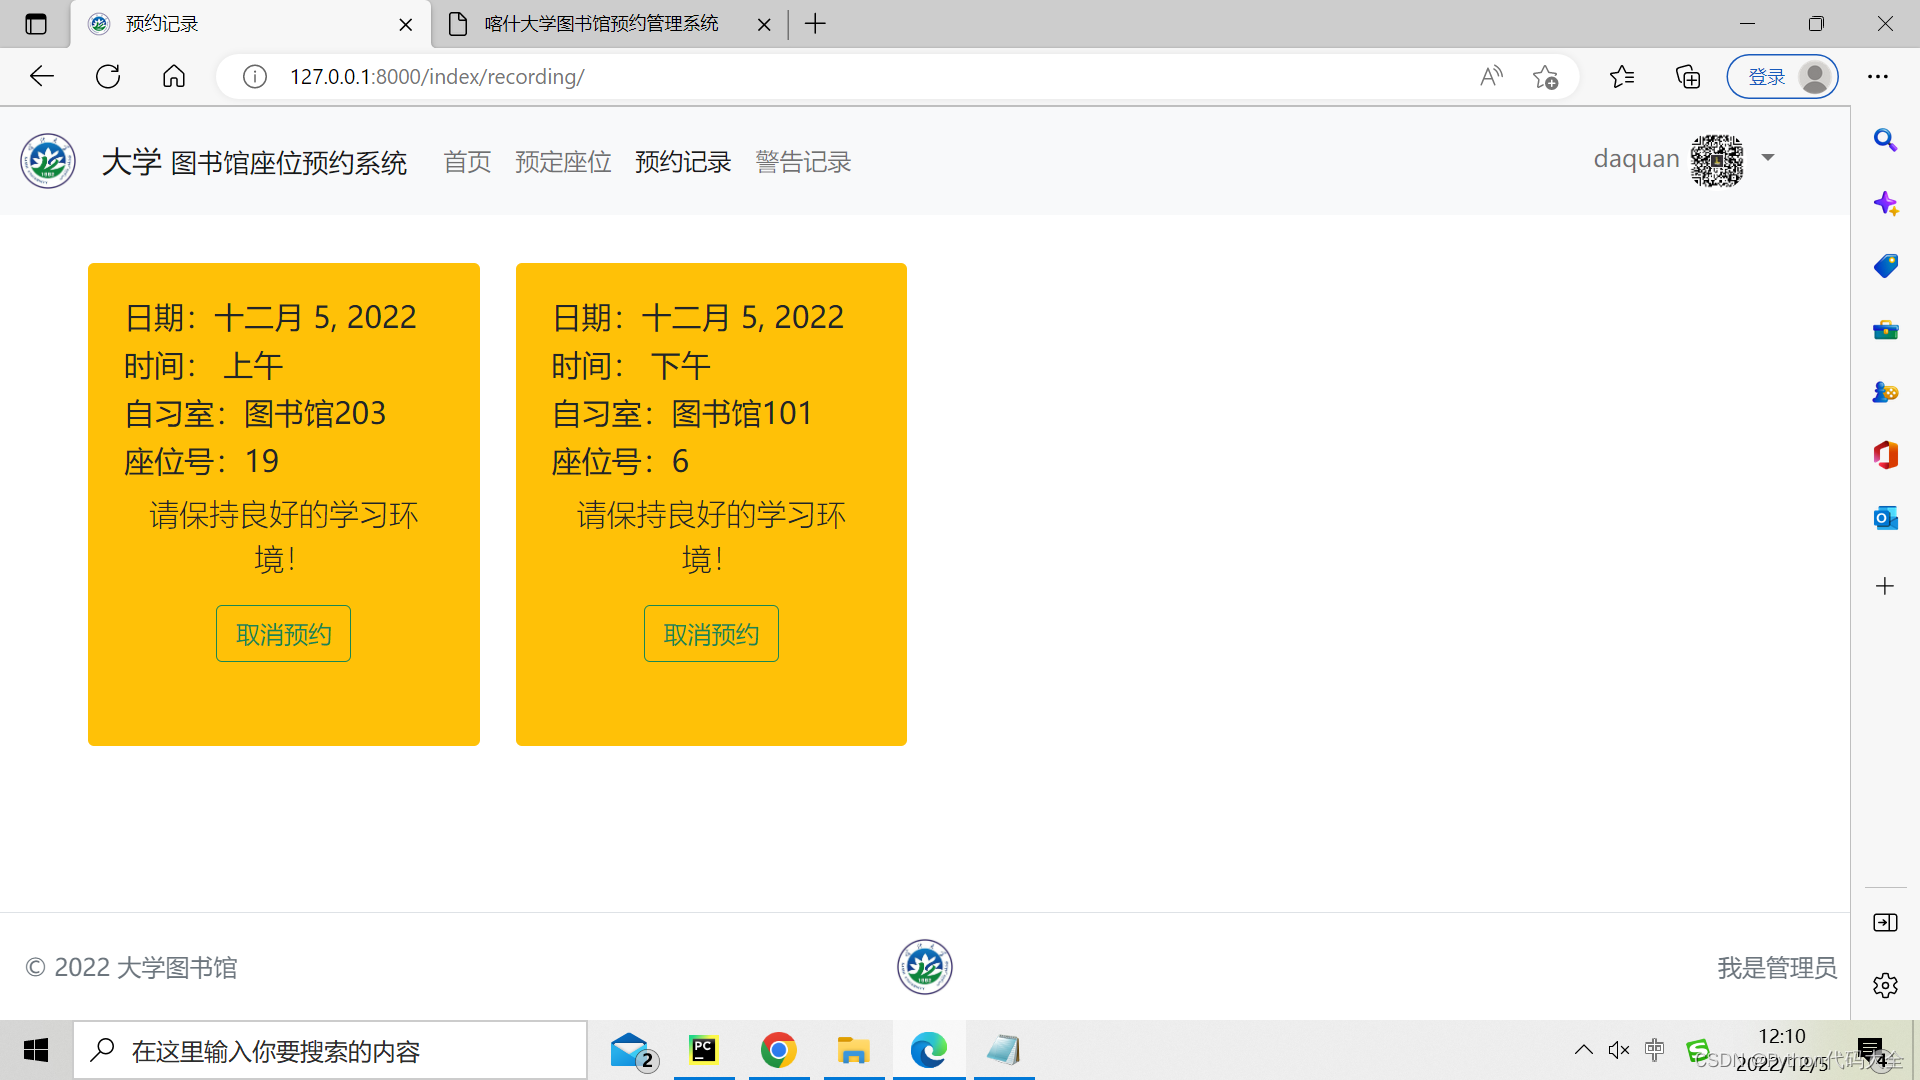Open the sidebar shopping tag icon
1920x1080 pixels.
pos(1885,266)
